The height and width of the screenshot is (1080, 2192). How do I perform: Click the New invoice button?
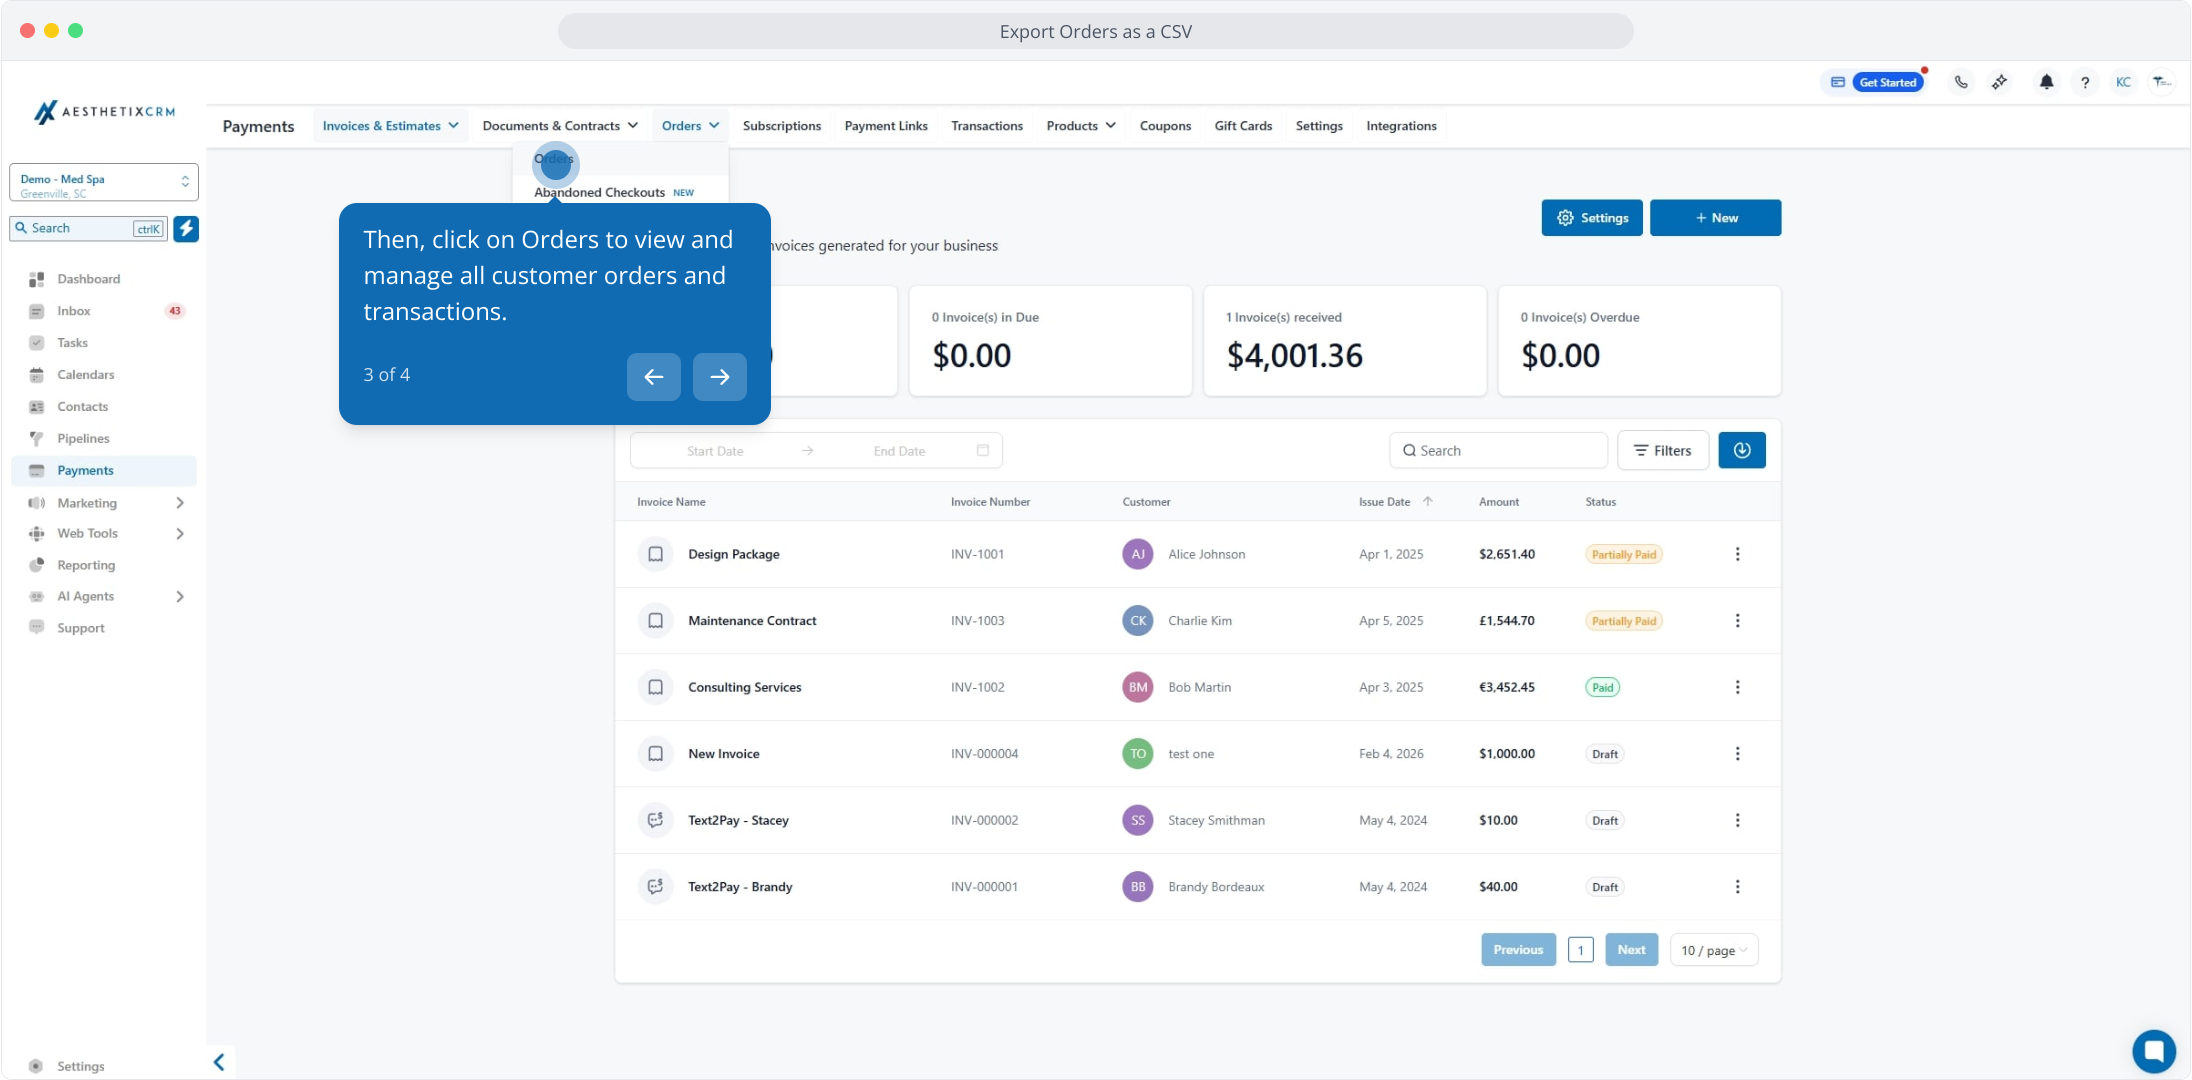click(1715, 218)
